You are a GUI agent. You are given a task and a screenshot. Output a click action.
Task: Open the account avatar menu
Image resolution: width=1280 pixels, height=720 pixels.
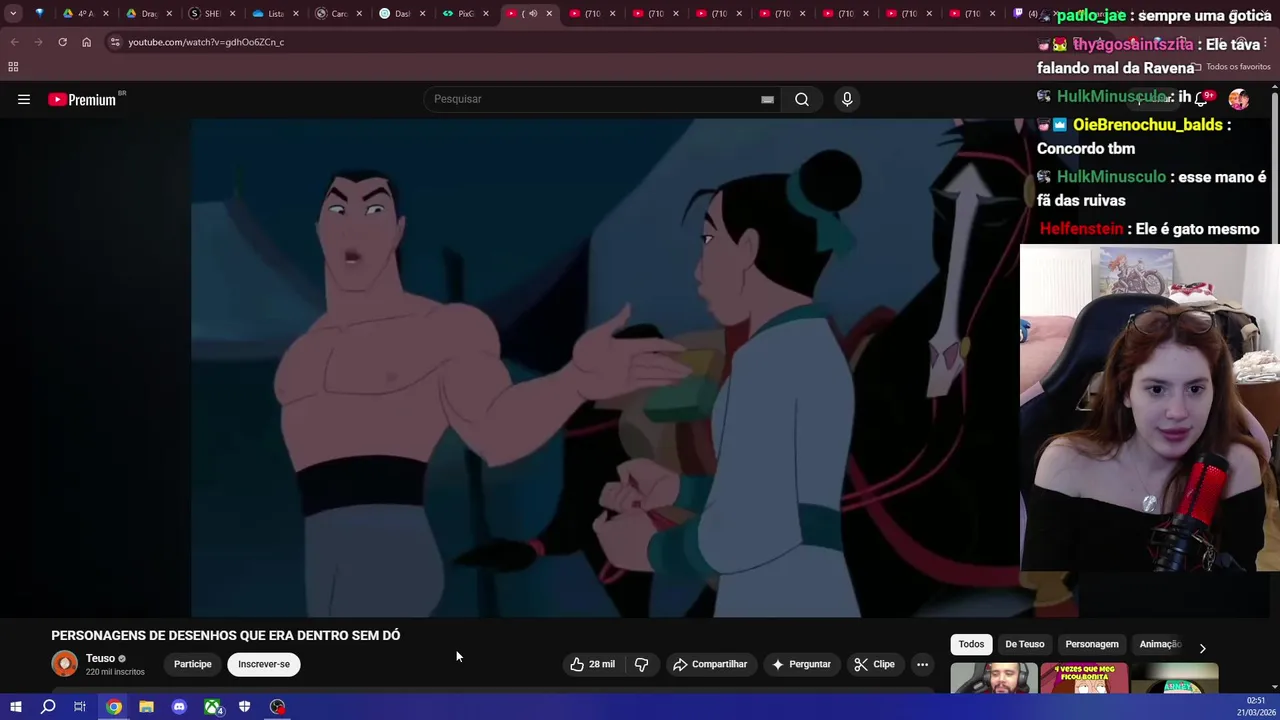(1239, 99)
